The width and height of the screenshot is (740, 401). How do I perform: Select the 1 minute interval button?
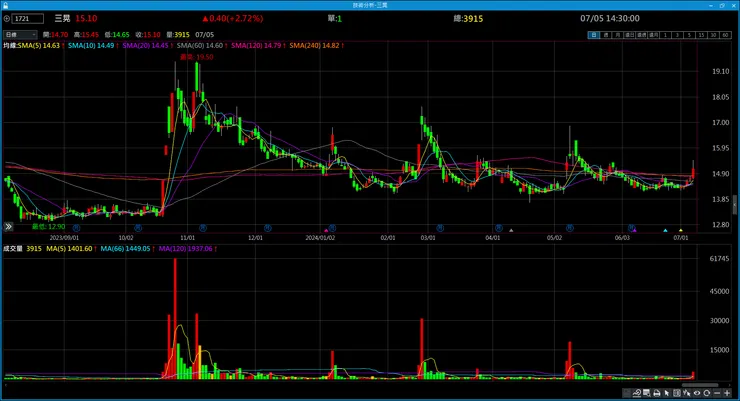point(665,34)
